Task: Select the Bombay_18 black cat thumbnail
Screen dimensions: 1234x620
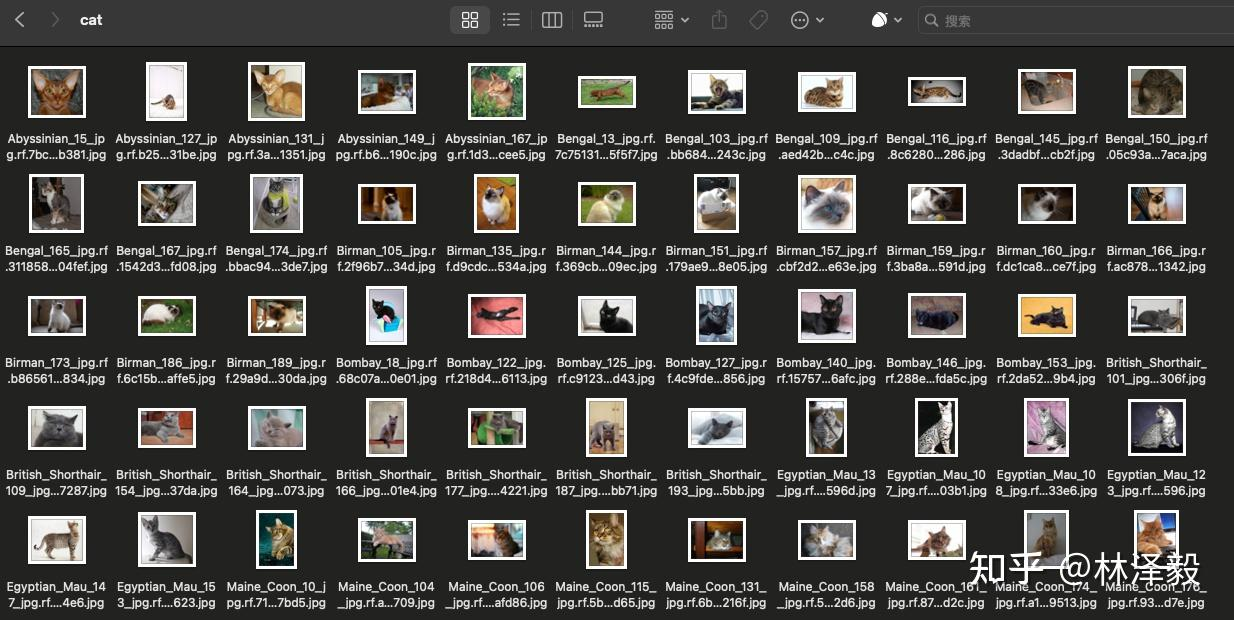Action: pos(387,316)
